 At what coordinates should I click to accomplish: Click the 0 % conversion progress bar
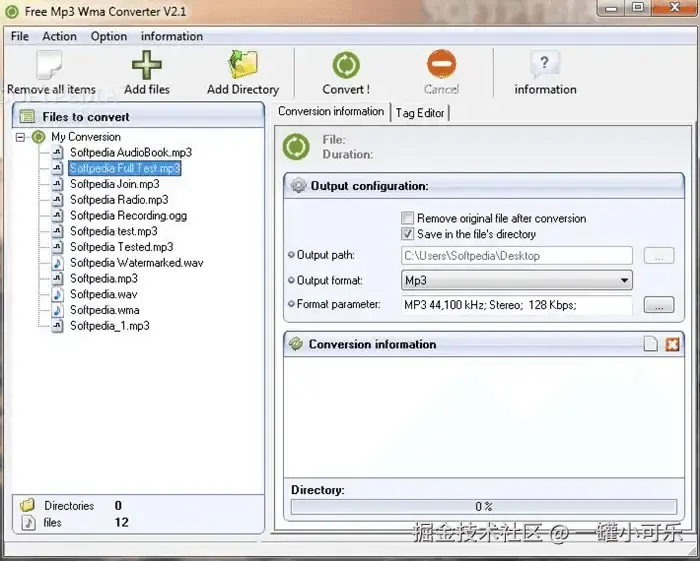pos(483,507)
